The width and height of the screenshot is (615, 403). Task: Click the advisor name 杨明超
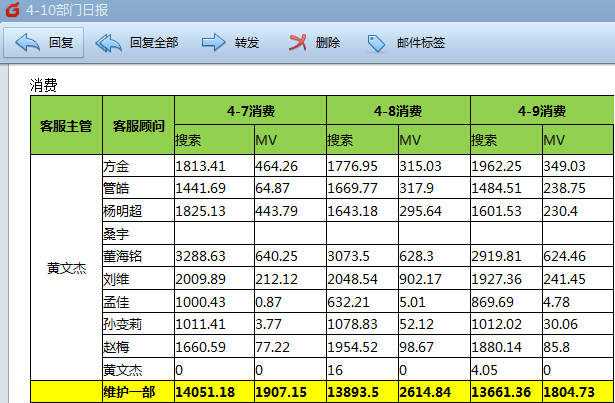[123, 210]
